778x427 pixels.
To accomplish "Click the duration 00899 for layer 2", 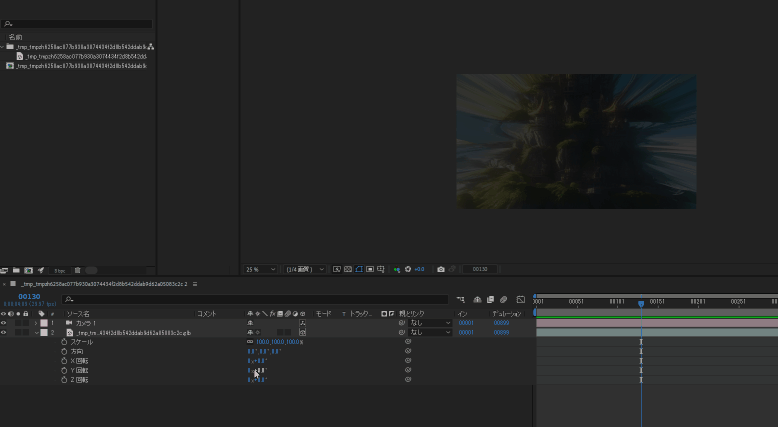I will click(x=501, y=332).
